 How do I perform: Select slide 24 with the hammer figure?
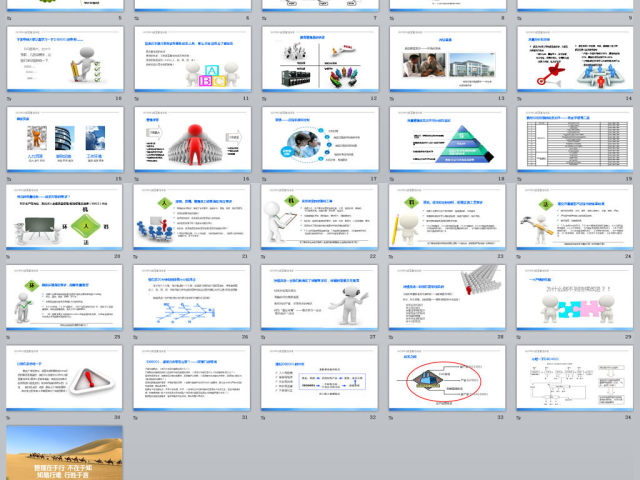(575, 219)
